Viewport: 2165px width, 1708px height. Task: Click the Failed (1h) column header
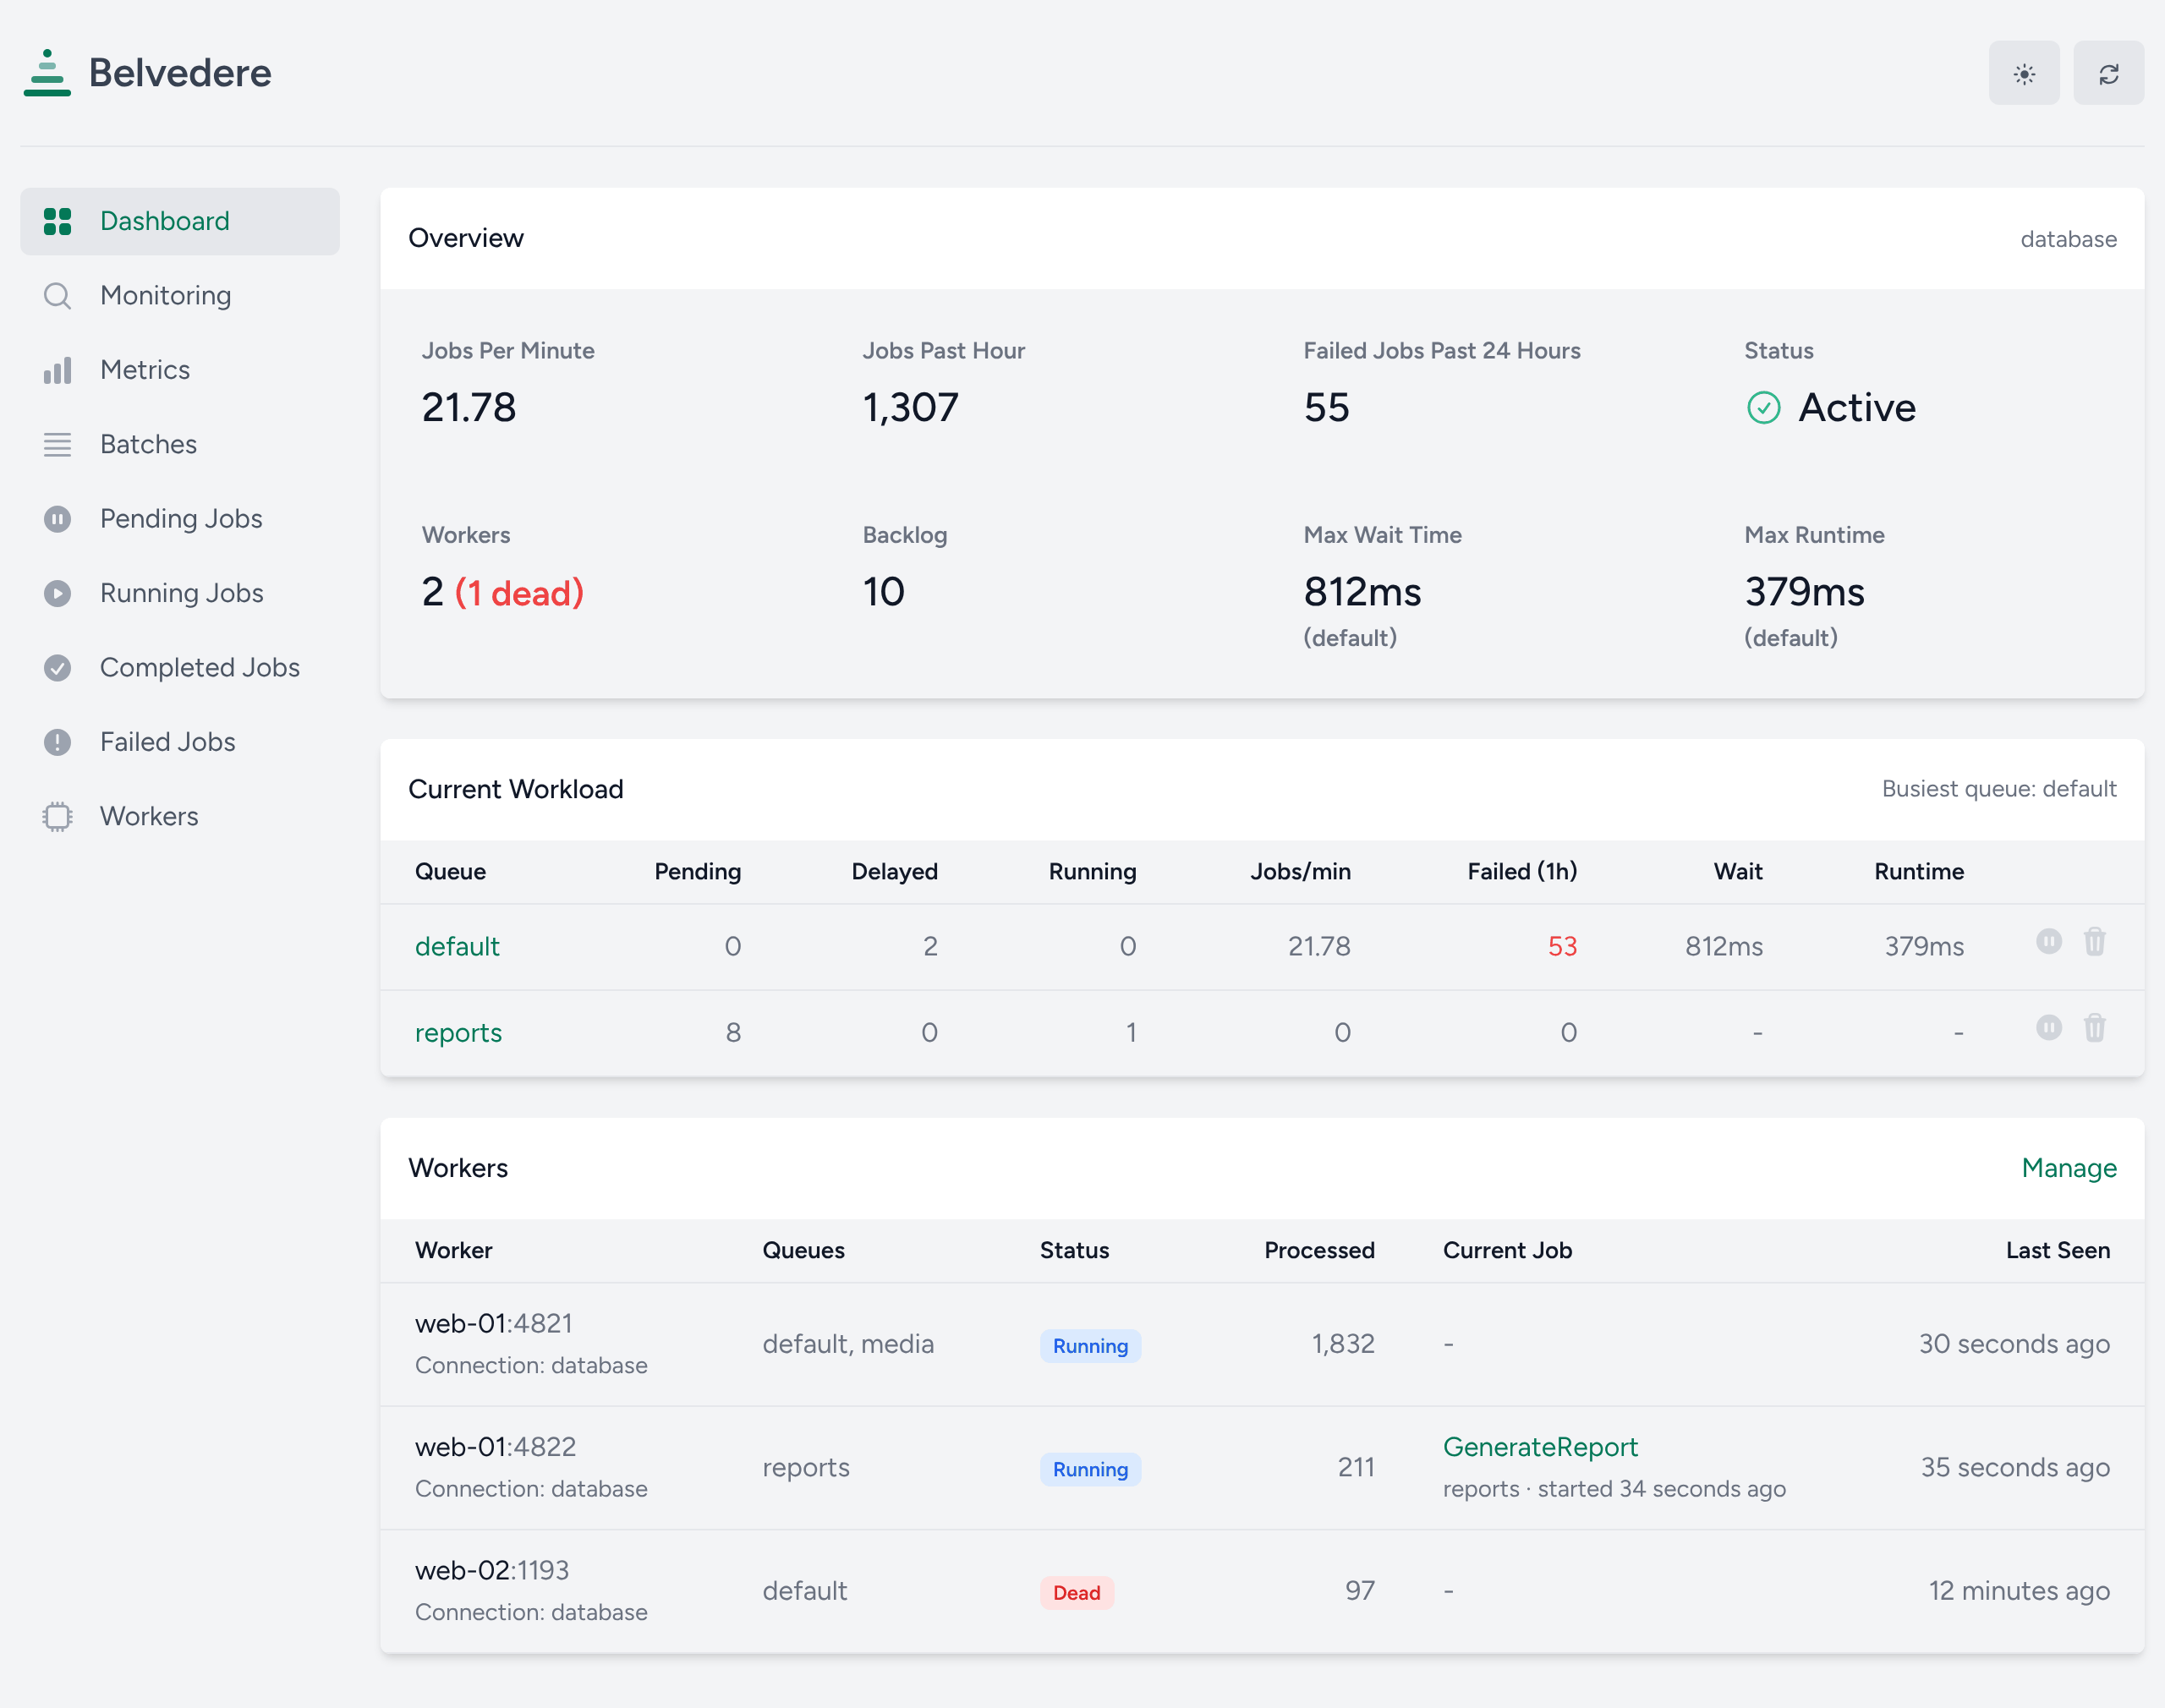pos(1521,871)
